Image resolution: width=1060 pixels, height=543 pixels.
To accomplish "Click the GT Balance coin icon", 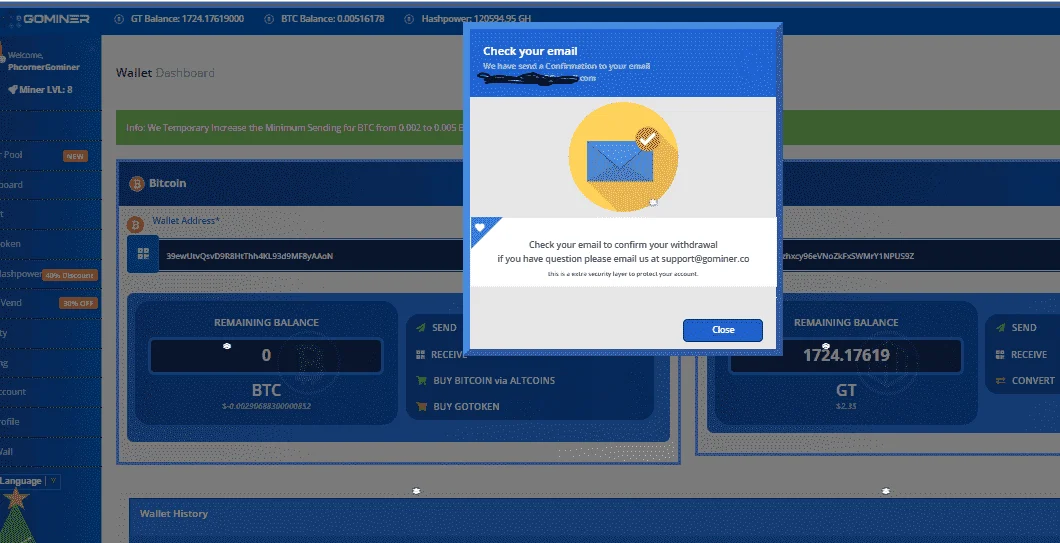I will coord(119,19).
